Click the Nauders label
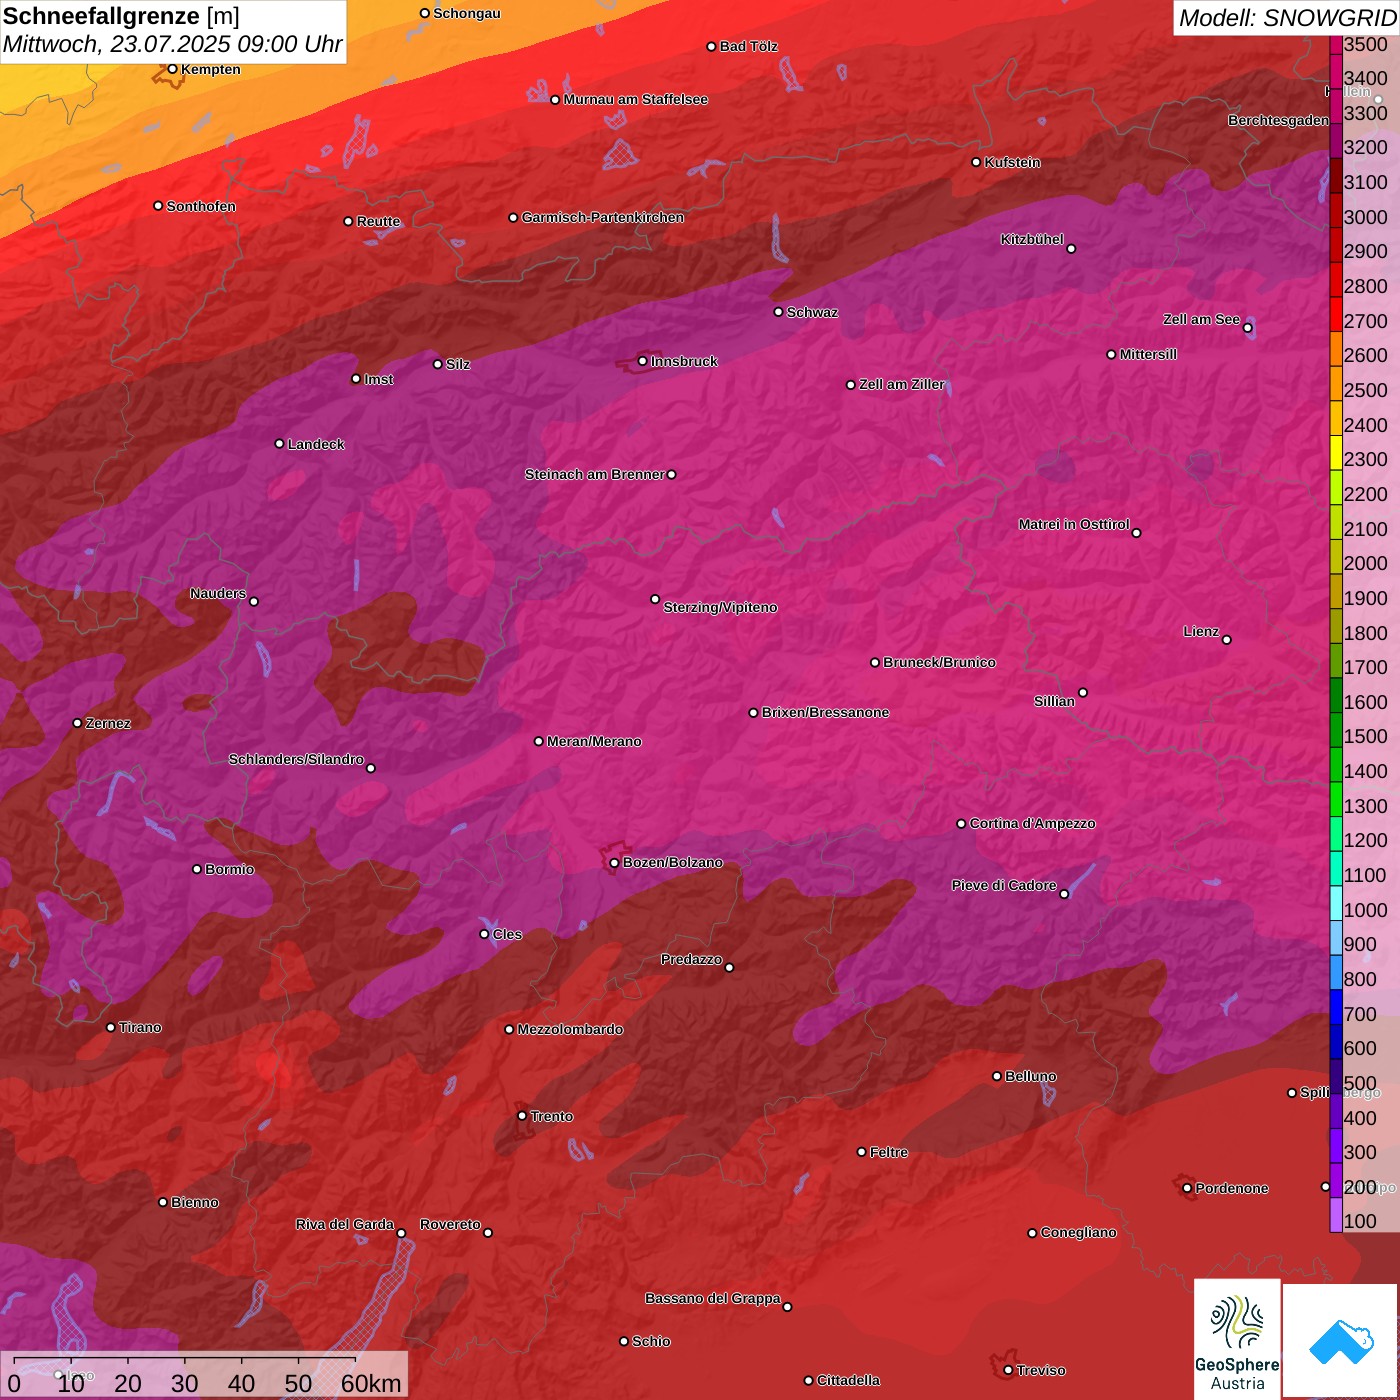Image resolution: width=1400 pixels, height=1400 pixels. 218,593
